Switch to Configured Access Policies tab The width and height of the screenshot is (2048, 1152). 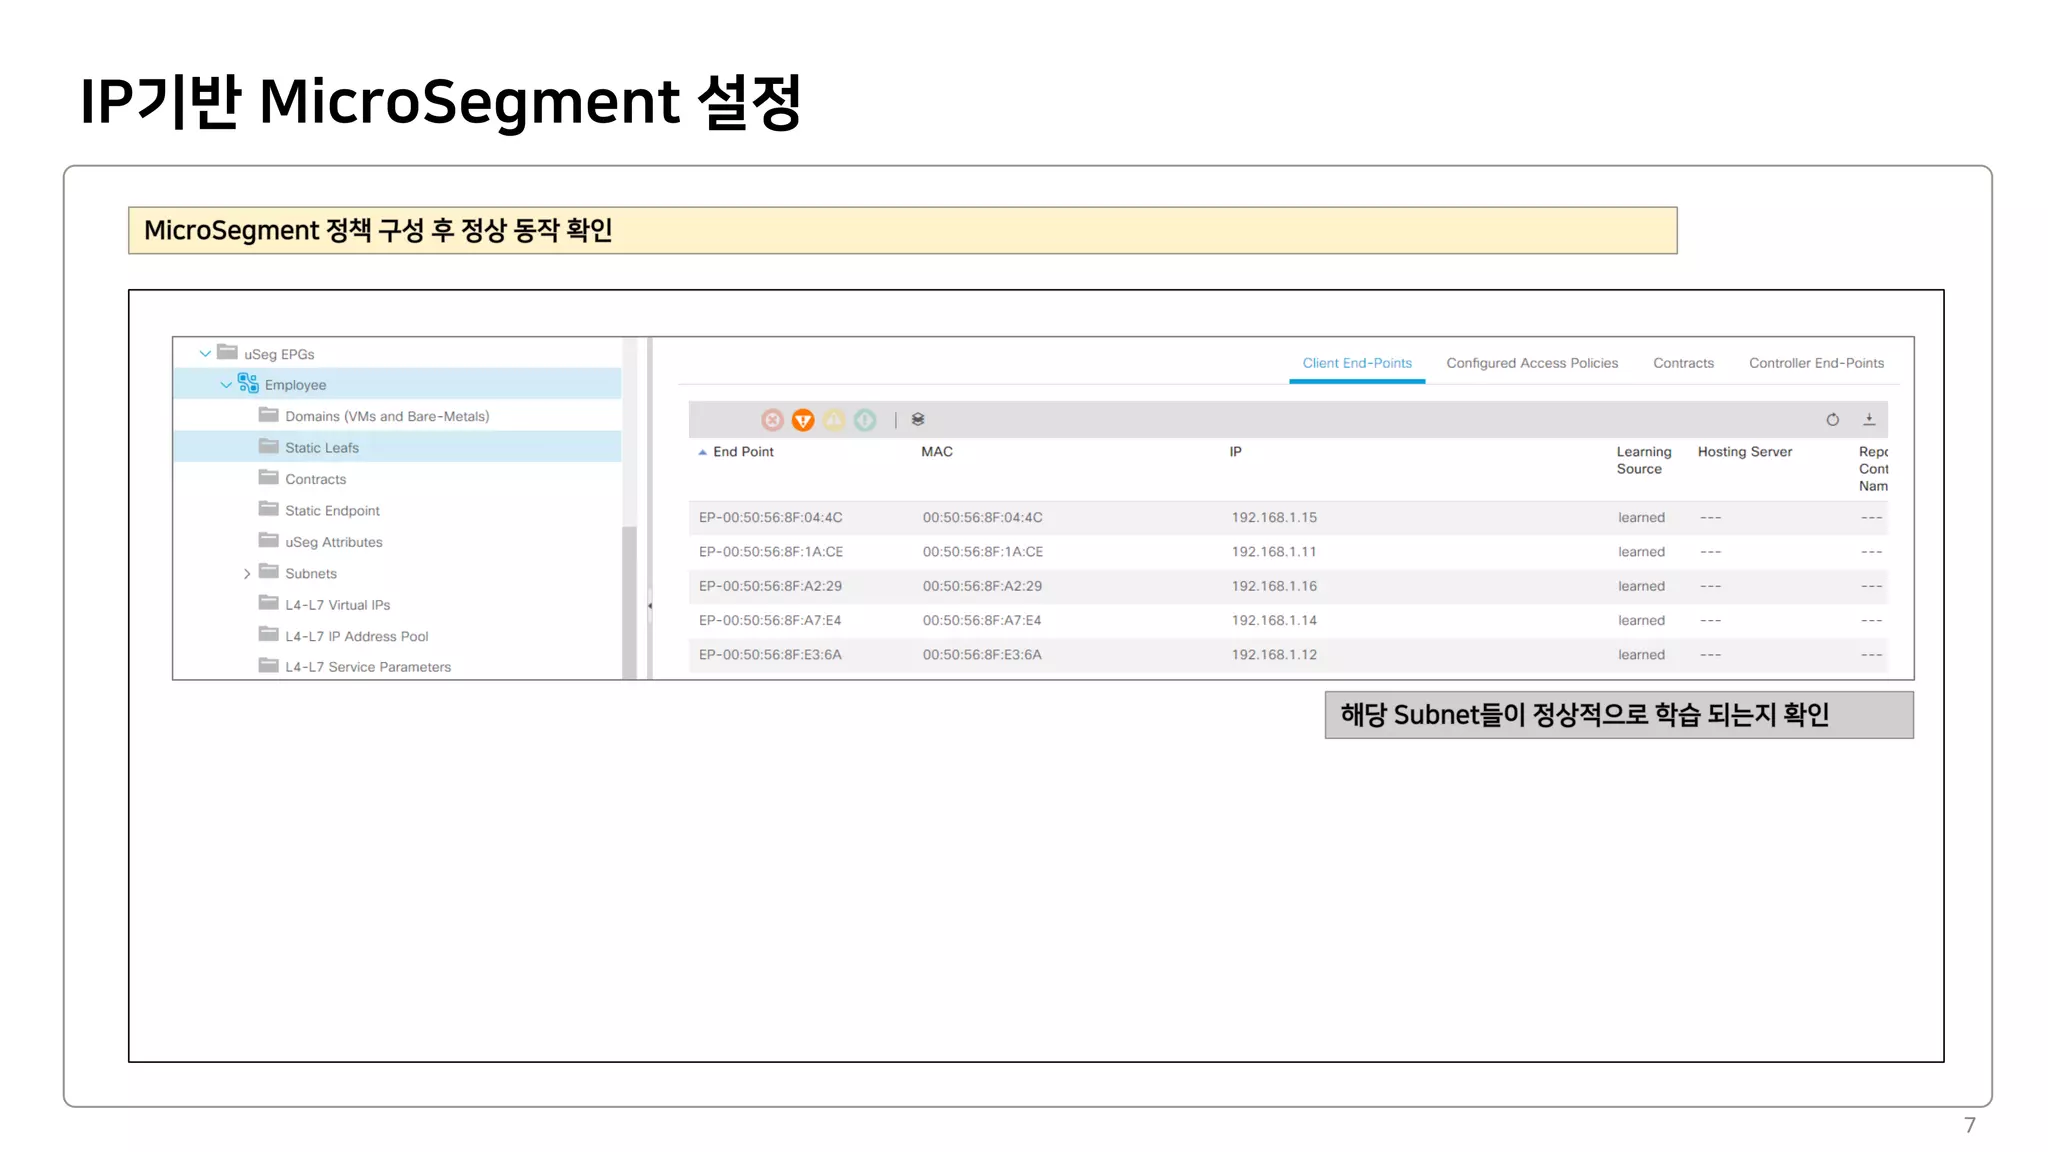click(x=1531, y=363)
